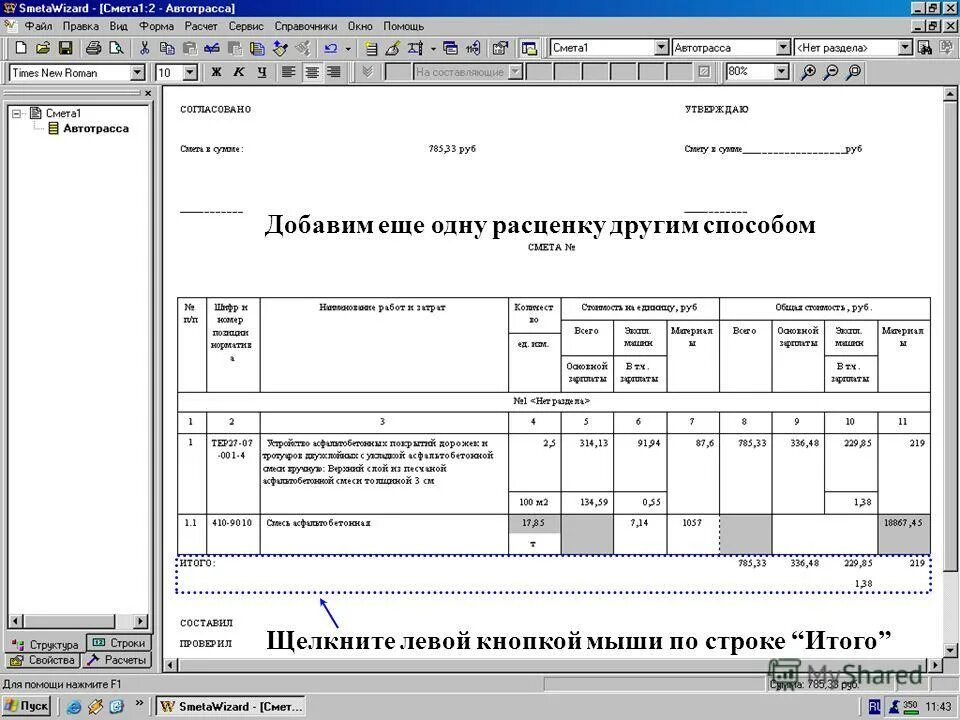Open the 80% zoom dropdown
This screenshot has height=720, width=960.
781,72
